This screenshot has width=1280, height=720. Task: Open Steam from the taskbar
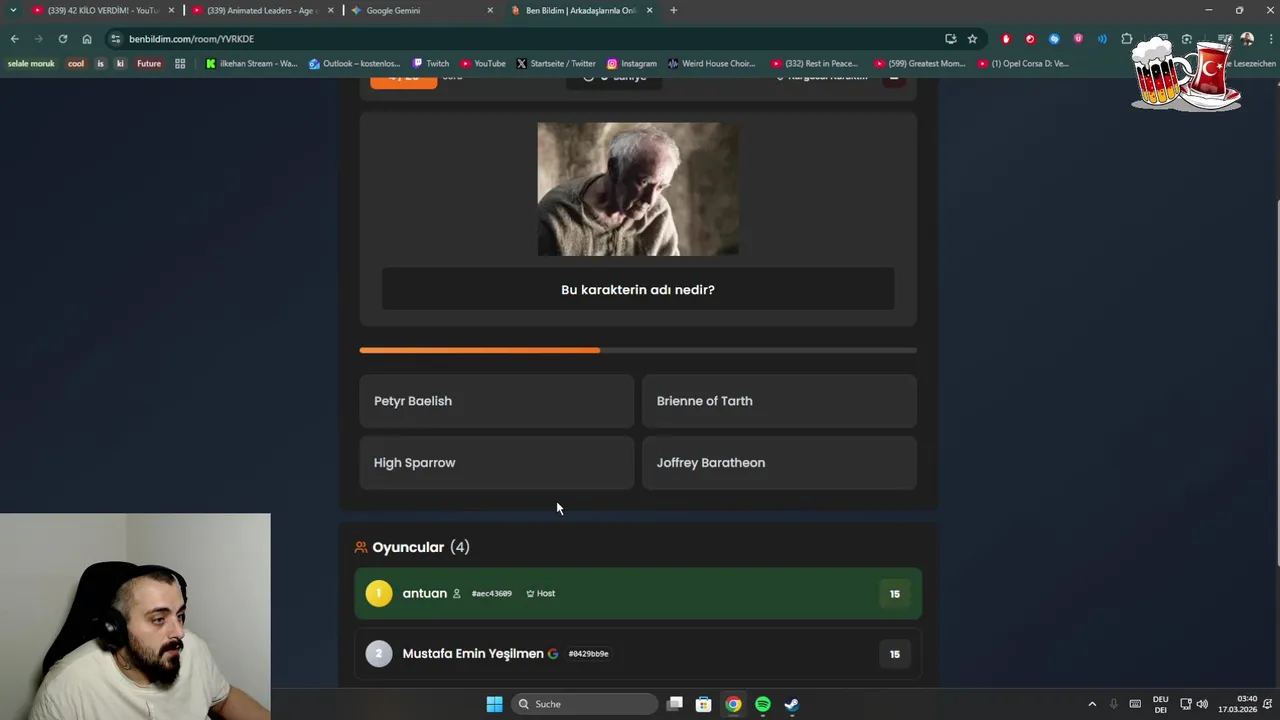click(791, 704)
